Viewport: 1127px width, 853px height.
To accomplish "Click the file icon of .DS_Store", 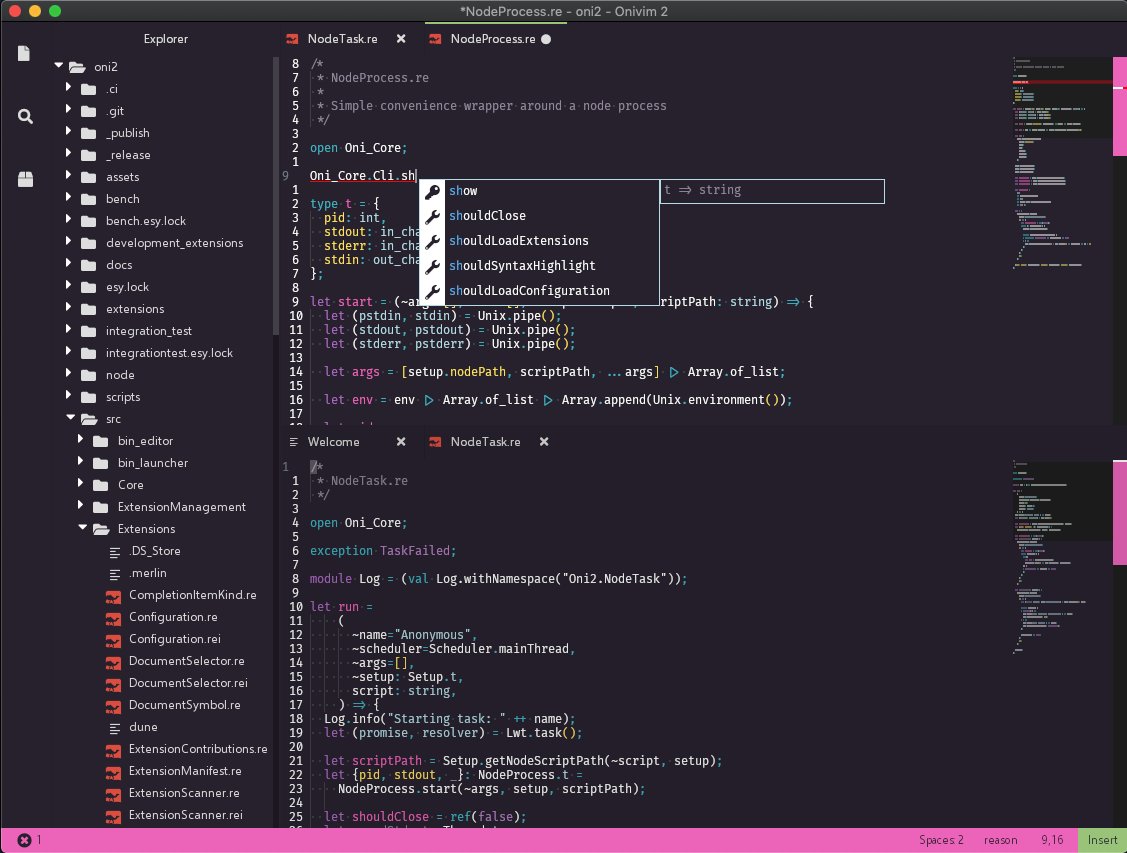I will click(114, 552).
